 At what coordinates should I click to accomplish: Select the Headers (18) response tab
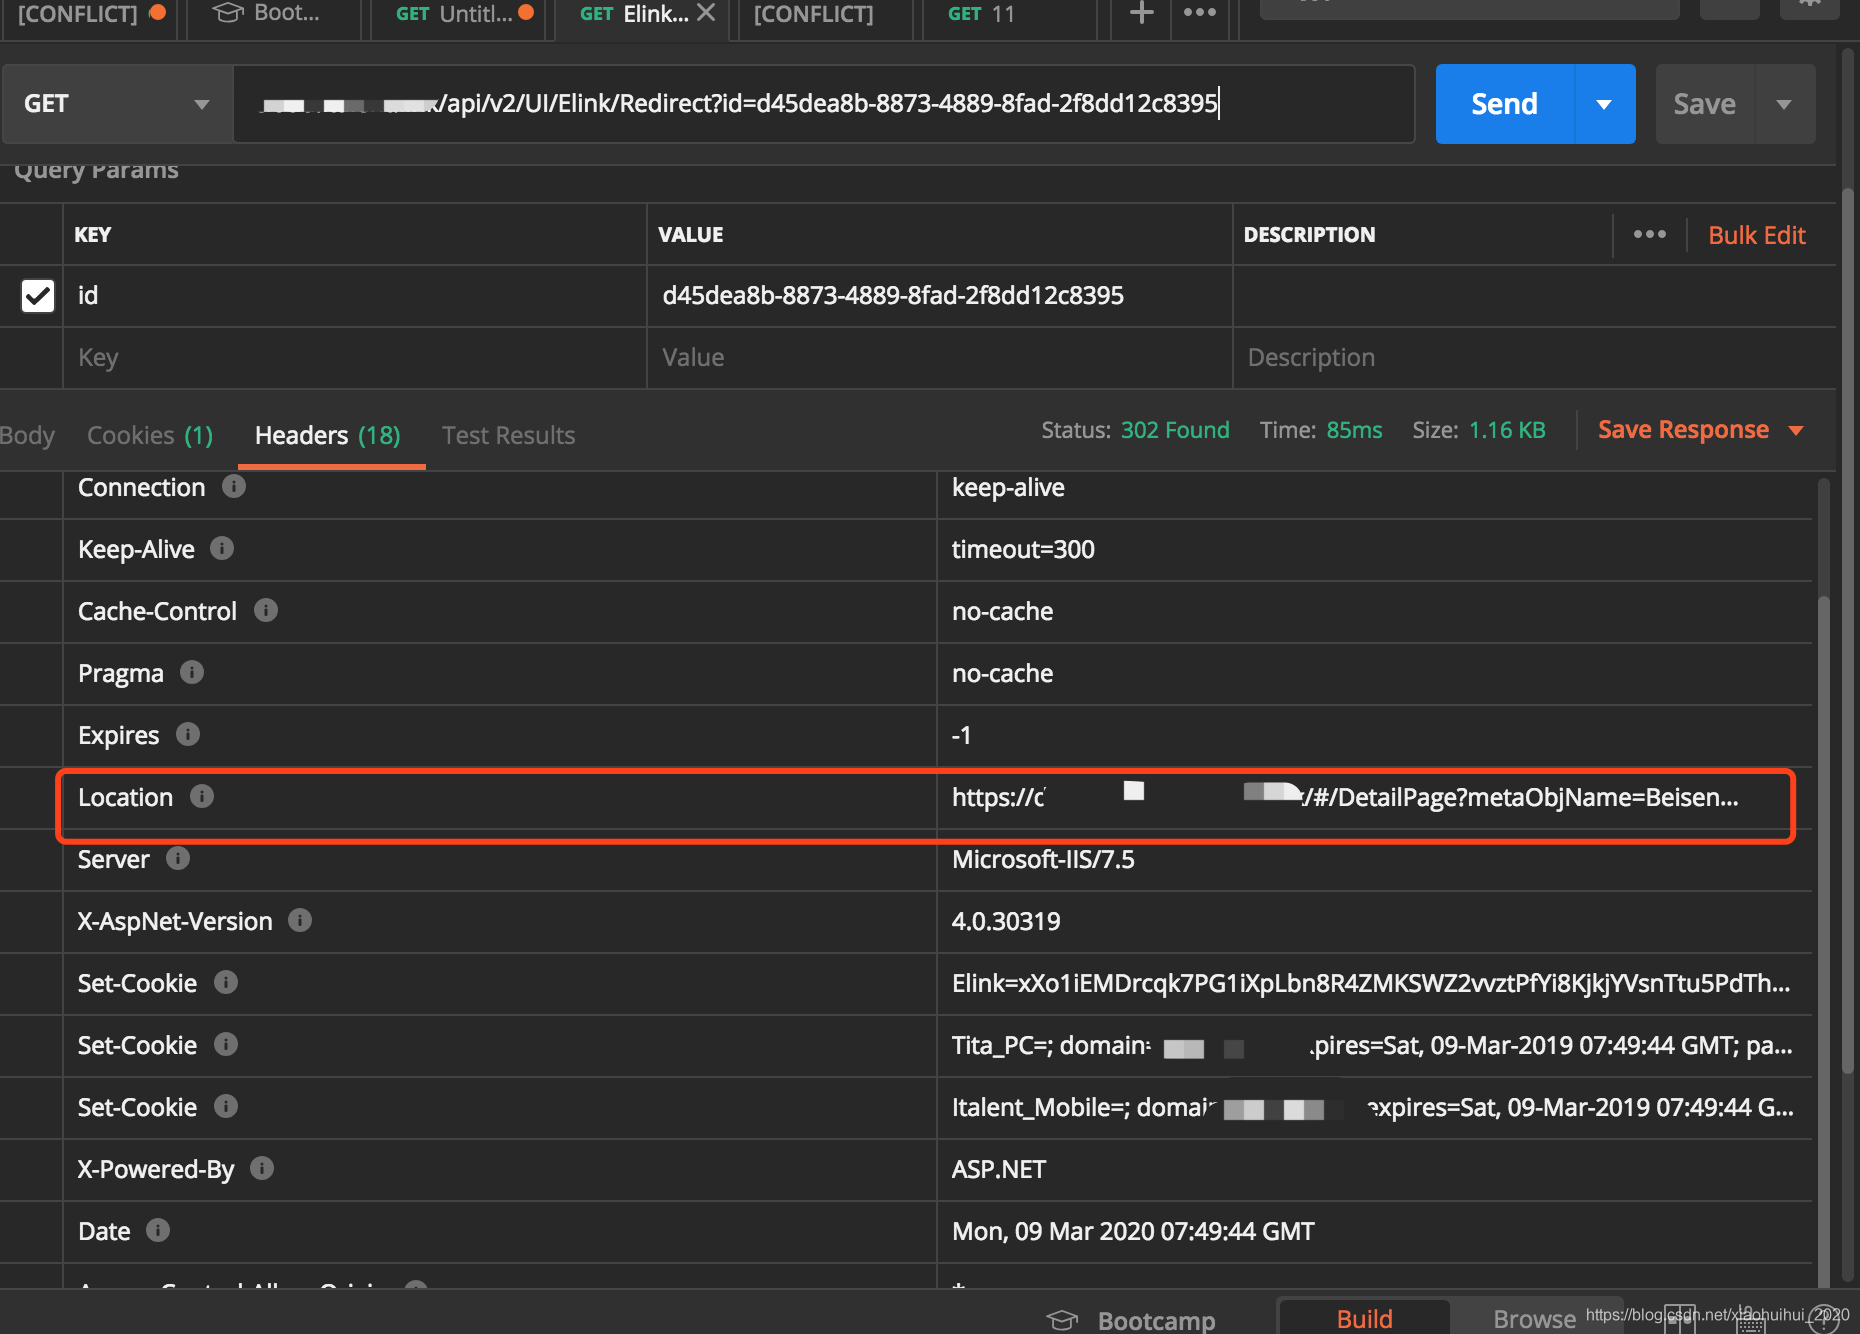[x=328, y=436]
